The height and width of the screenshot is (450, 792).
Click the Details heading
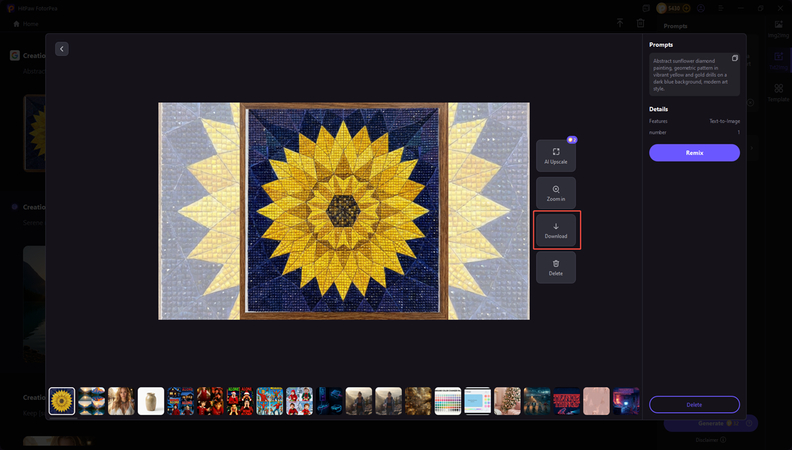point(658,109)
